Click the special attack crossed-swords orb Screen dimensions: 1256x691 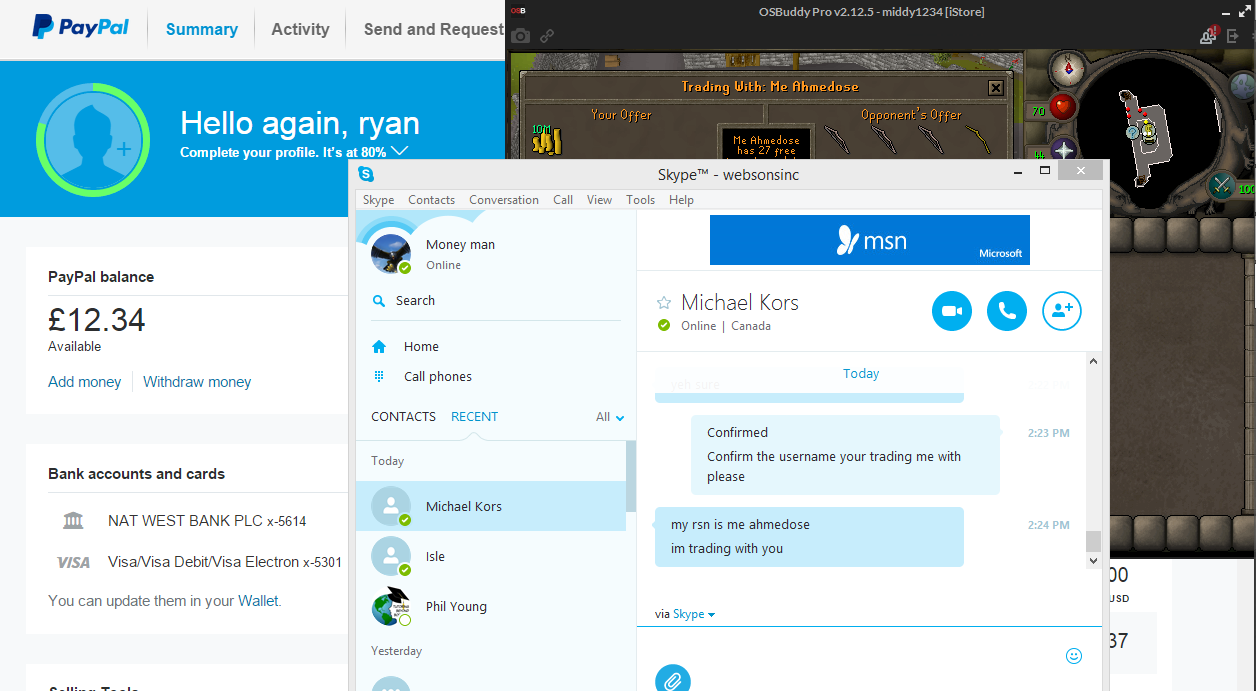tap(1222, 186)
